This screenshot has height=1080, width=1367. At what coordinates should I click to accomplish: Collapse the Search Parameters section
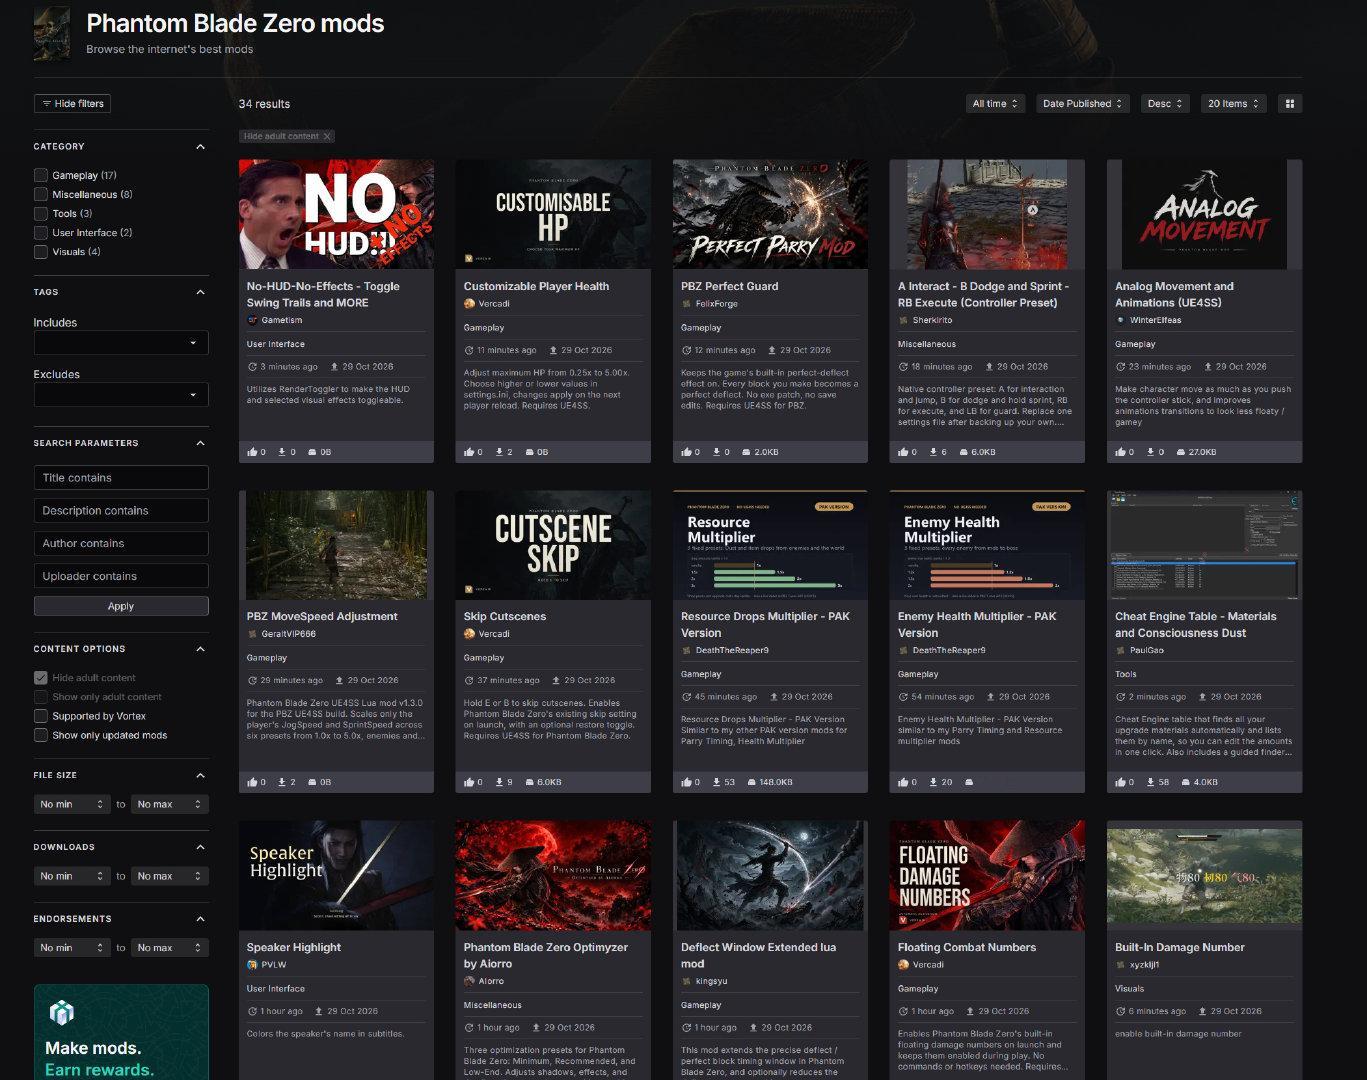pos(200,443)
